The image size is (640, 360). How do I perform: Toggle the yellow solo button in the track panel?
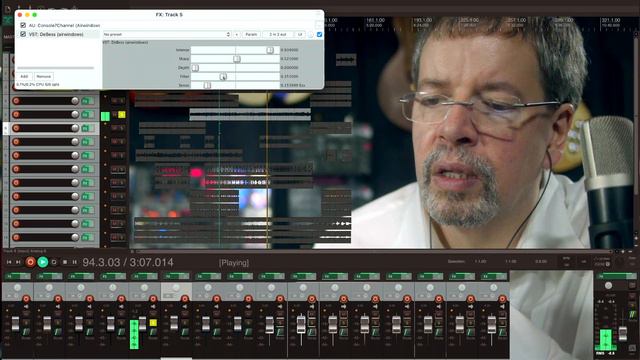point(122,115)
